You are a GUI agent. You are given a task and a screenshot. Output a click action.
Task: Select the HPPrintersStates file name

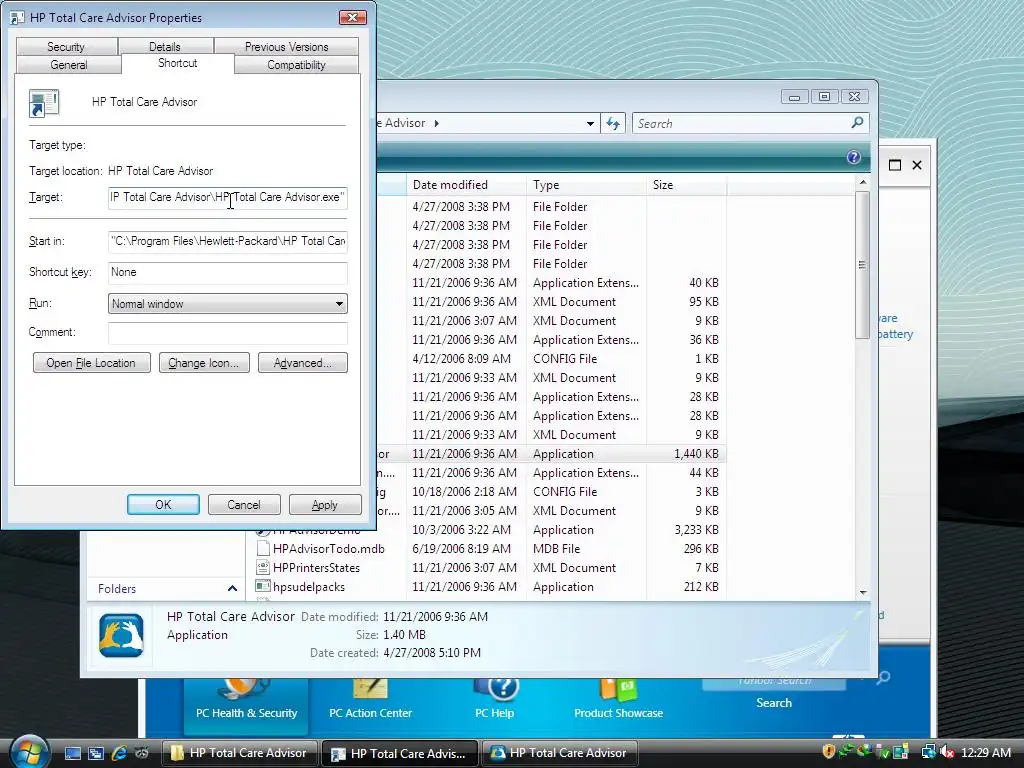pos(316,568)
